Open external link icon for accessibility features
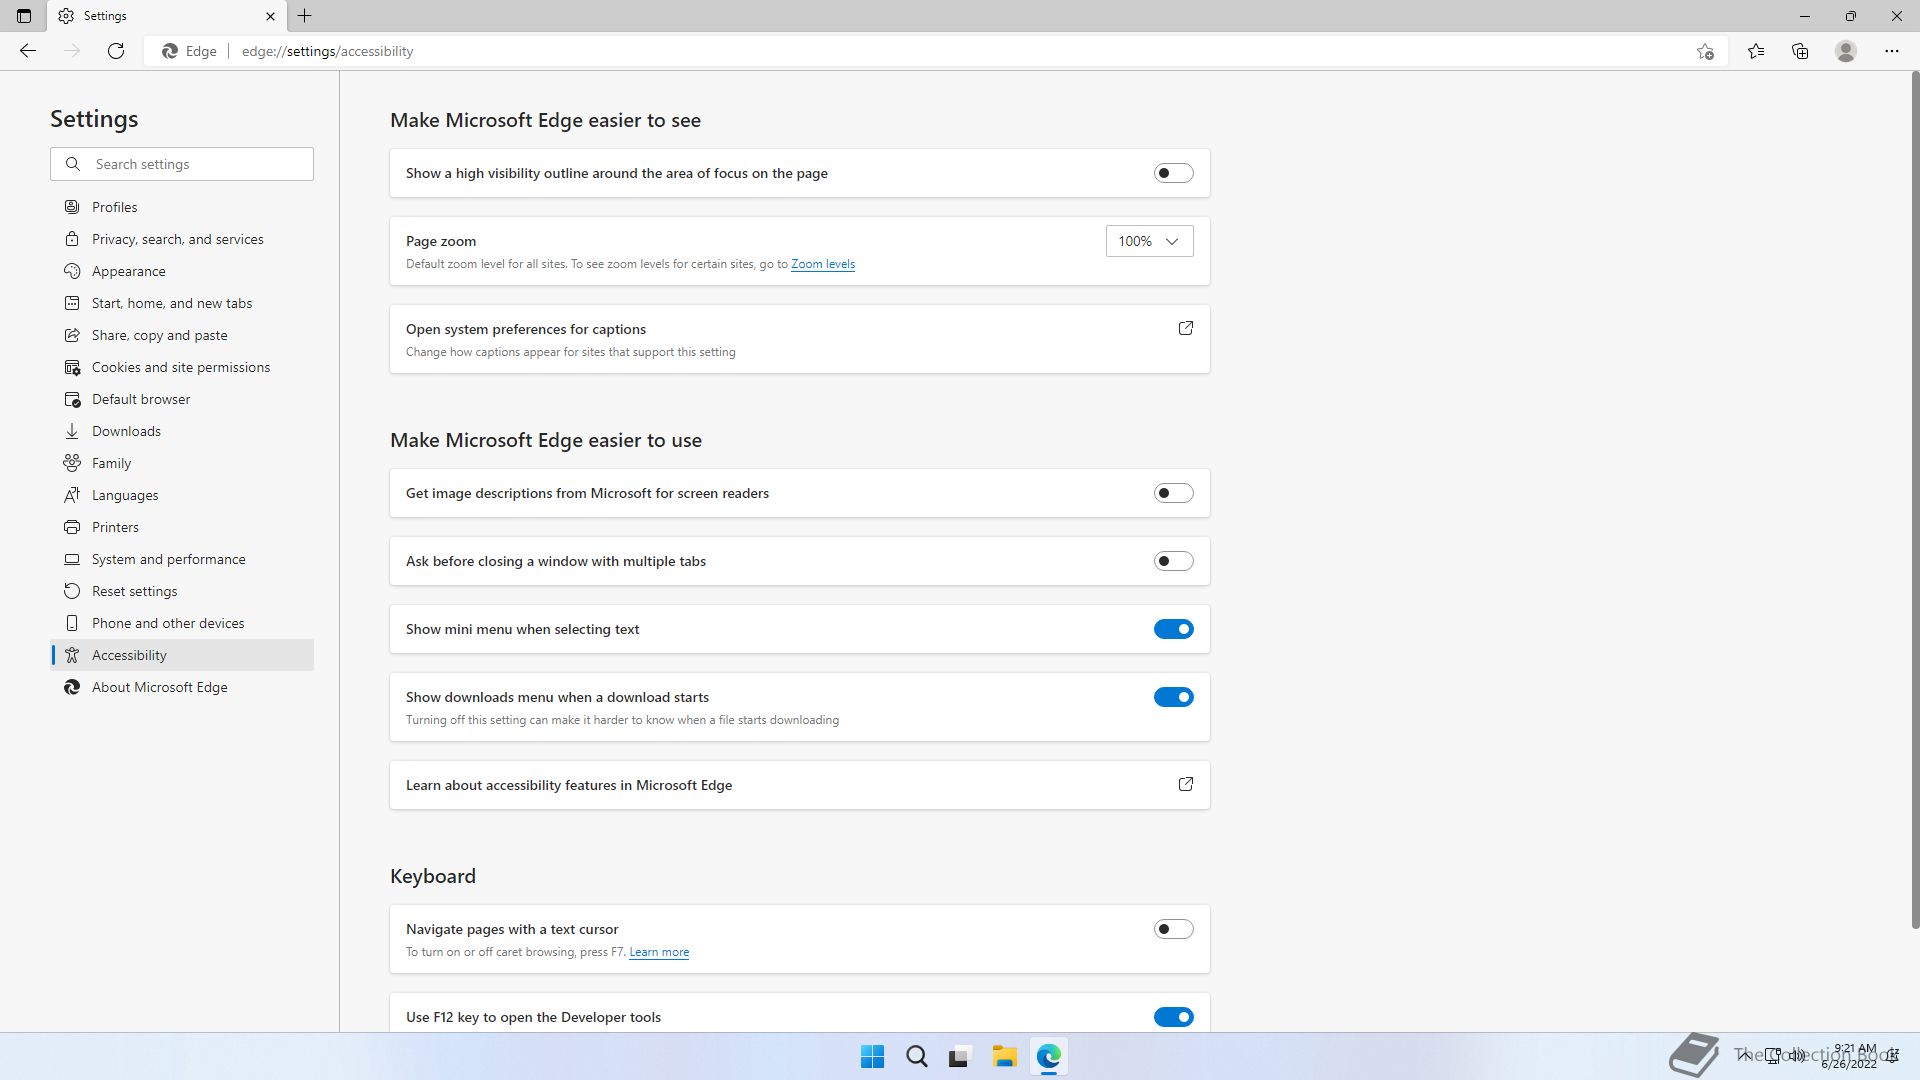This screenshot has width=1920, height=1080. click(1186, 784)
